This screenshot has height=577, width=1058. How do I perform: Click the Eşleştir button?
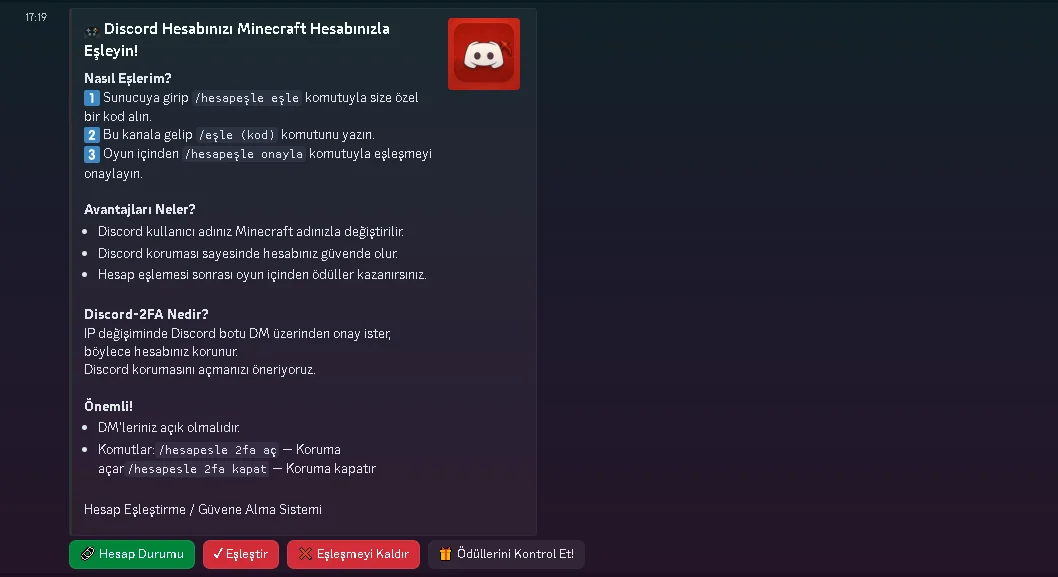pyautogui.click(x=241, y=554)
